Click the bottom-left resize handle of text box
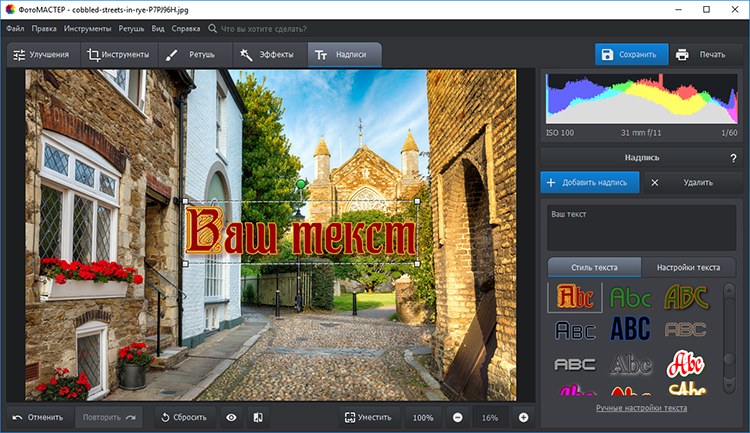750x433 pixels. (186, 264)
